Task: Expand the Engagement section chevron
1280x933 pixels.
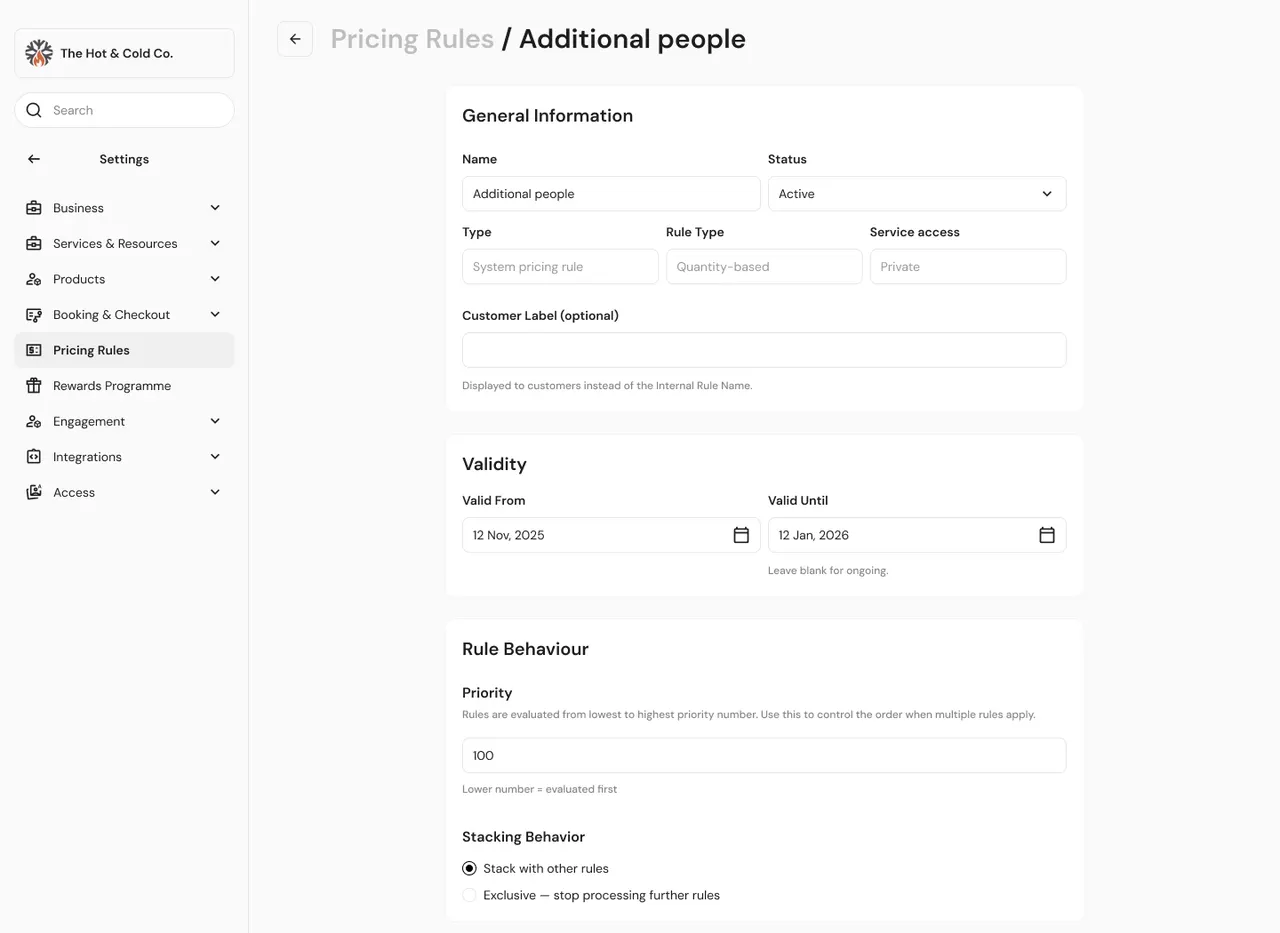Action: (x=215, y=421)
